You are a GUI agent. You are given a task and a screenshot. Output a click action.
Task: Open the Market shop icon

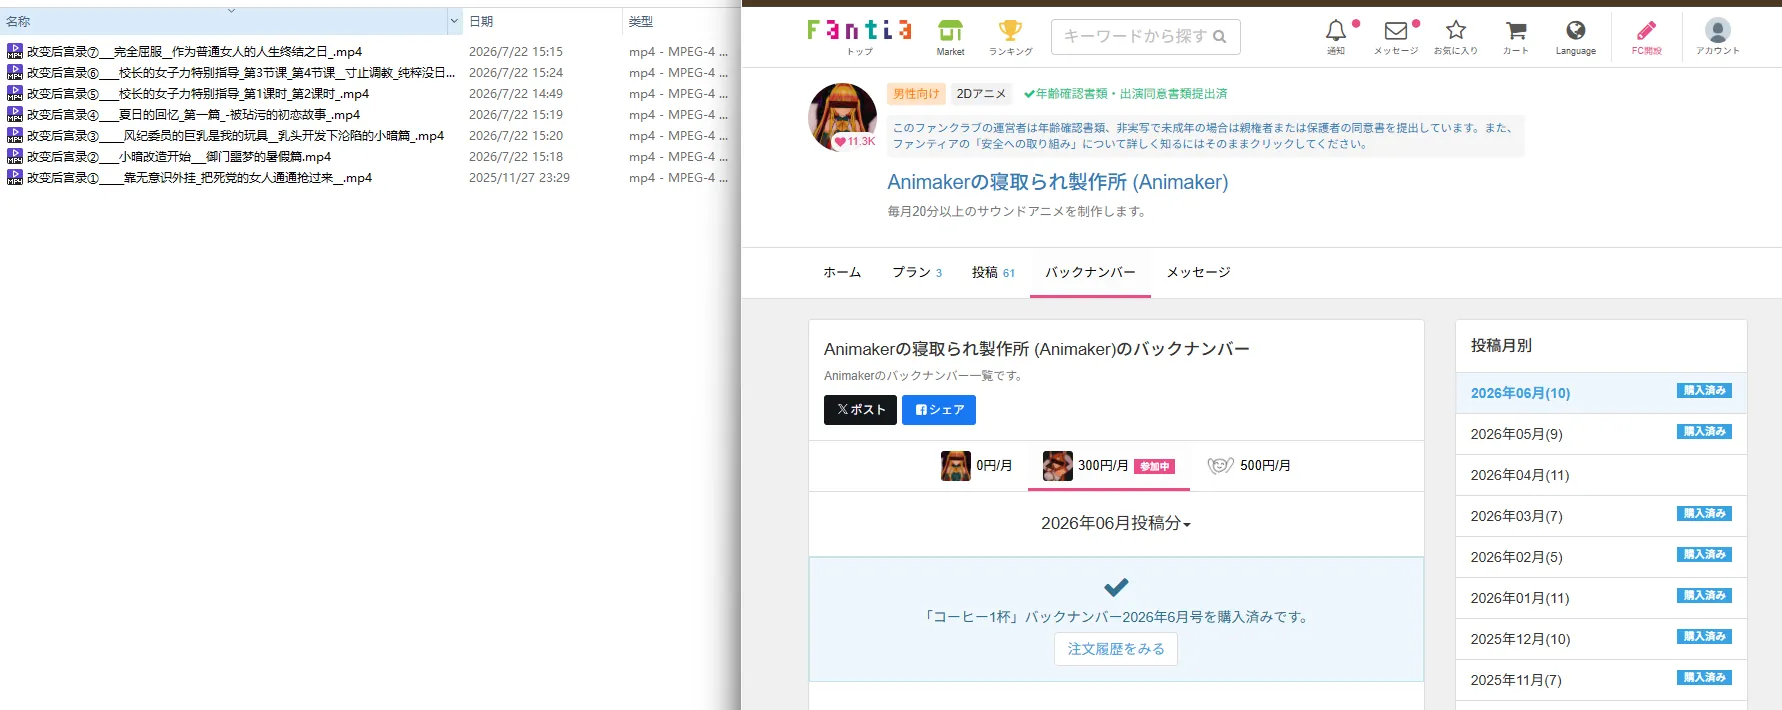[950, 31]
